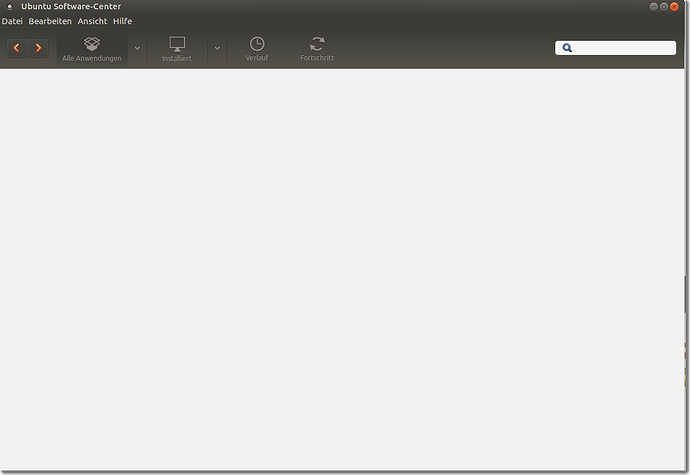Open the Bearbeiten menu
Viewport: 690px width, 475px height.
click(x=50, y=21)
